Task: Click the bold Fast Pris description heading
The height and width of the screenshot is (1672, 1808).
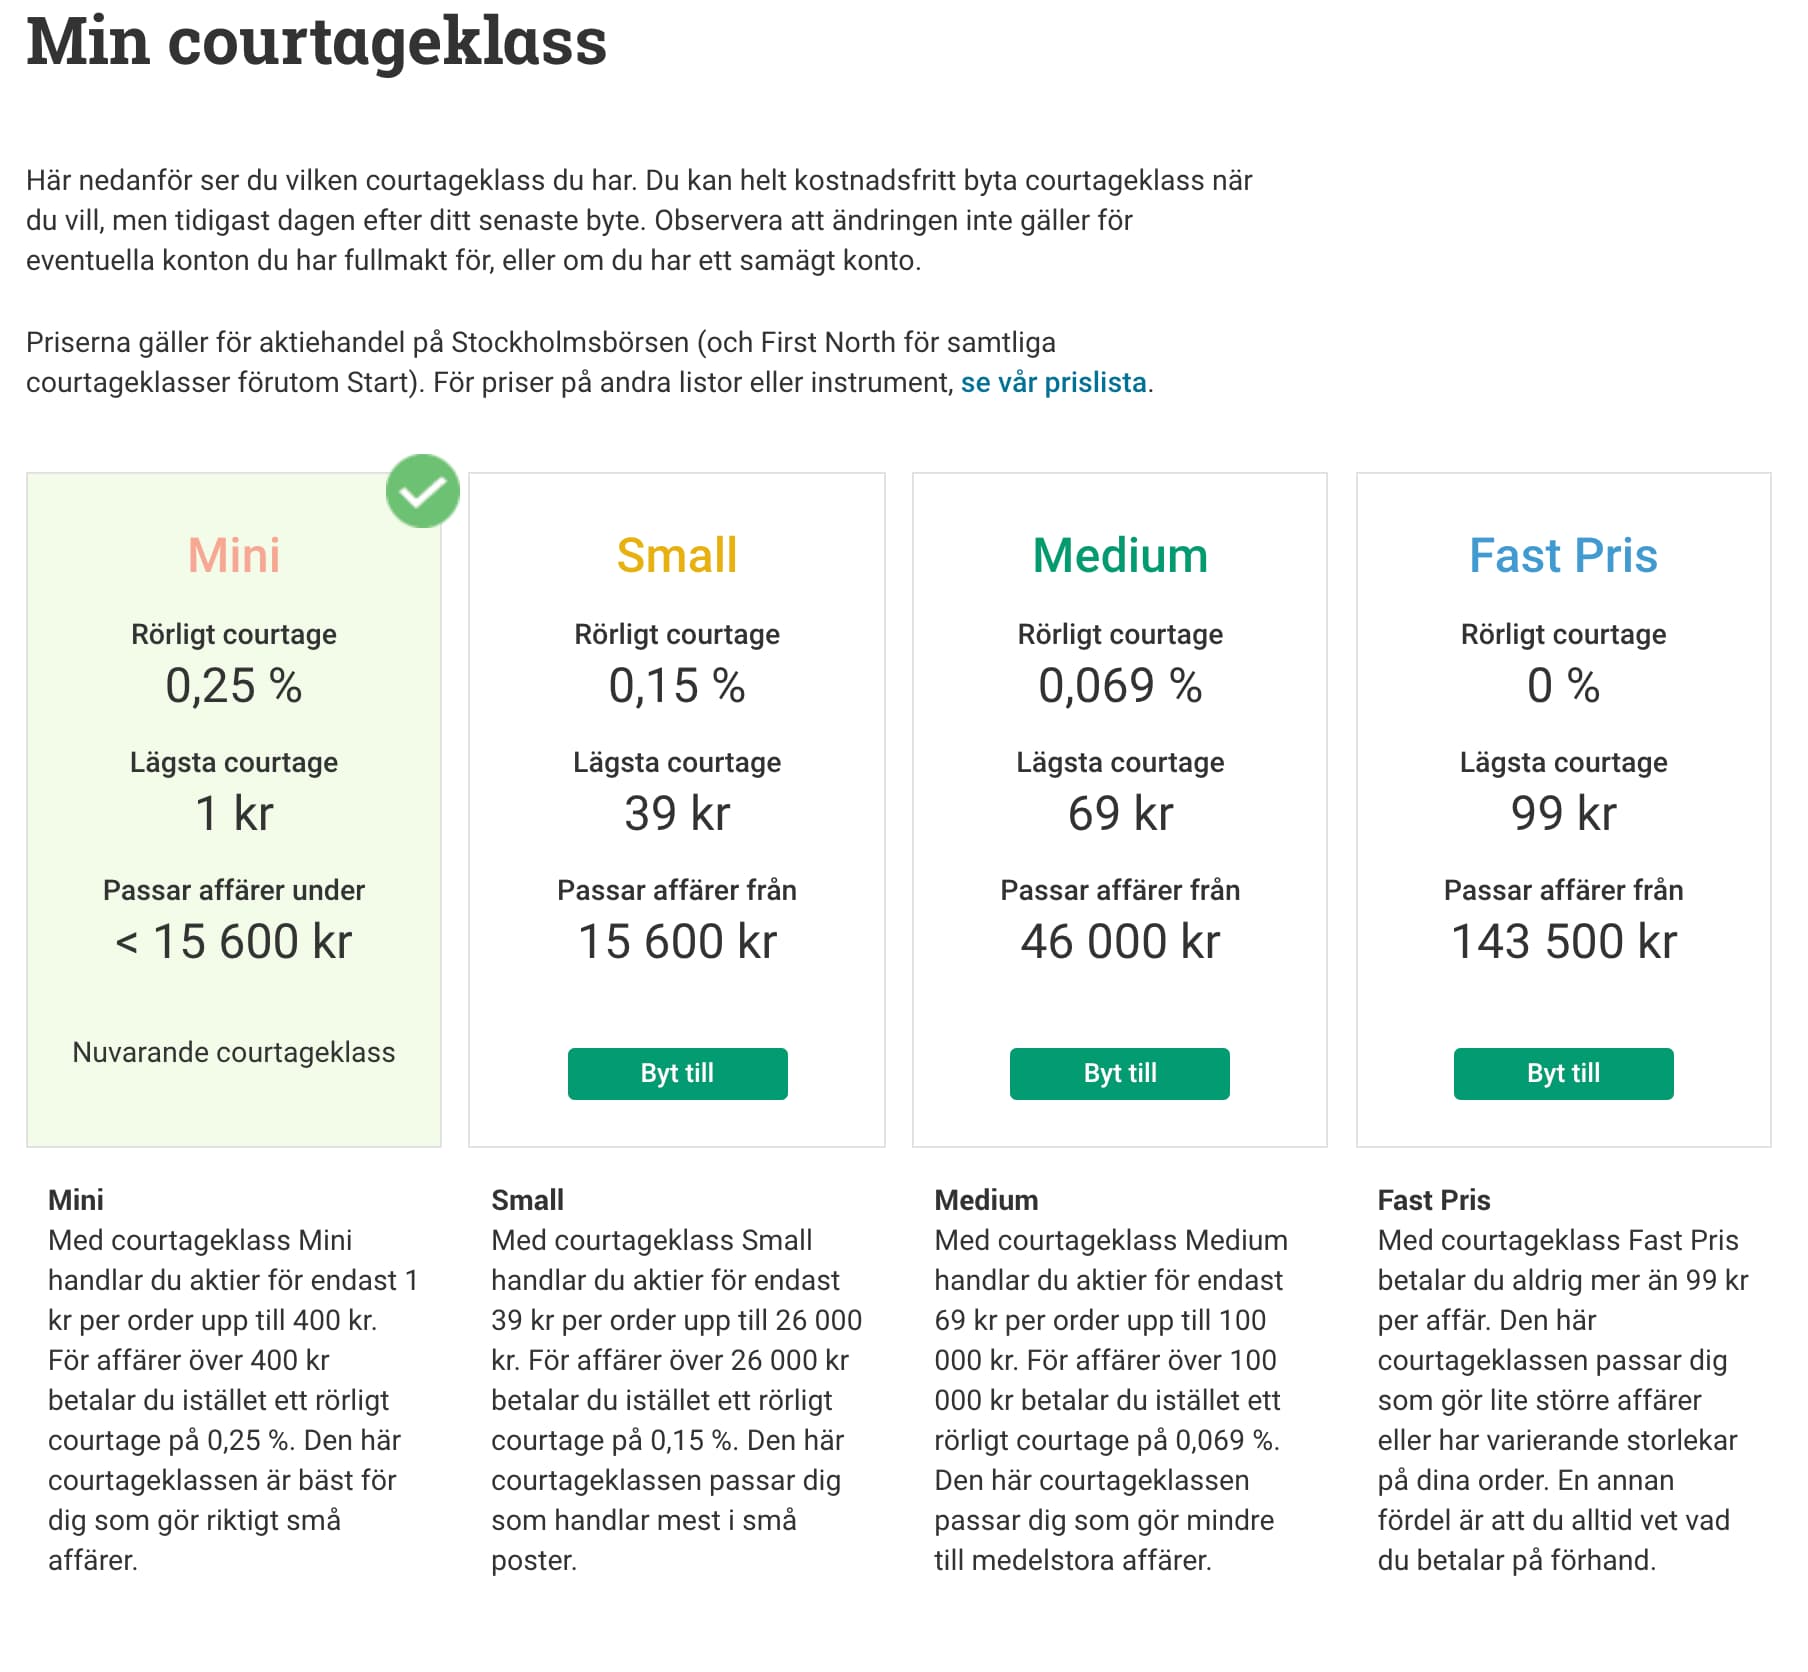Action: pyautogui.click(x=1434, y=1200)
